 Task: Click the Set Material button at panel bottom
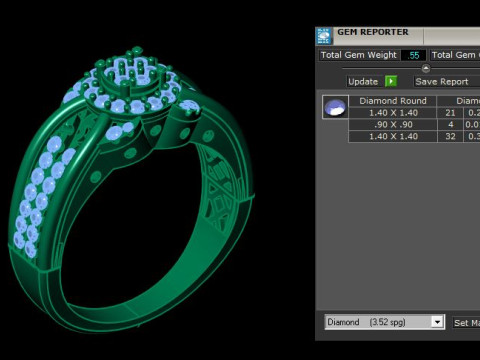(x=466, y=323)
